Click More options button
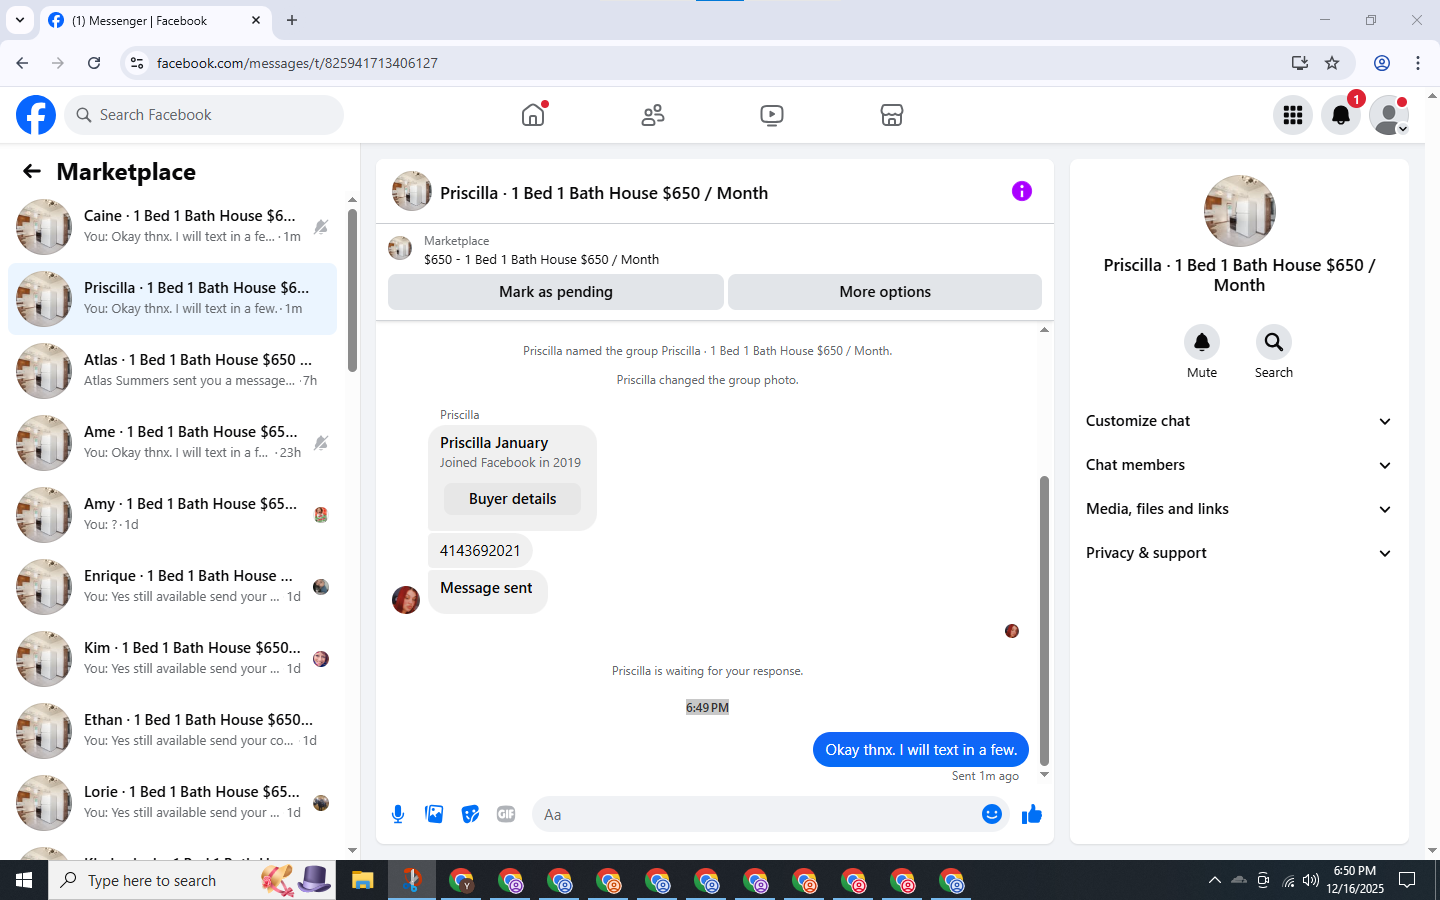This screenshot has width=1440, height=900. point(885,292)
